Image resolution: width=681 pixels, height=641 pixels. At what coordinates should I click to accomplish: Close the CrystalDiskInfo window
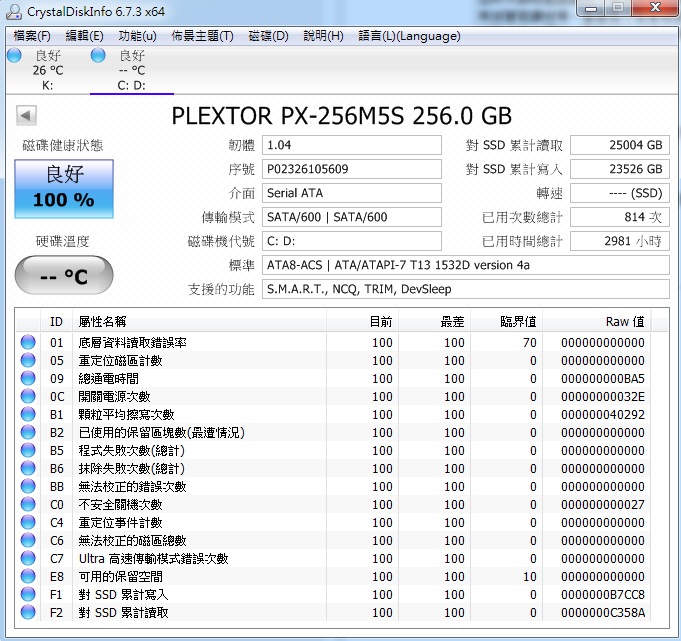[655, 8]
